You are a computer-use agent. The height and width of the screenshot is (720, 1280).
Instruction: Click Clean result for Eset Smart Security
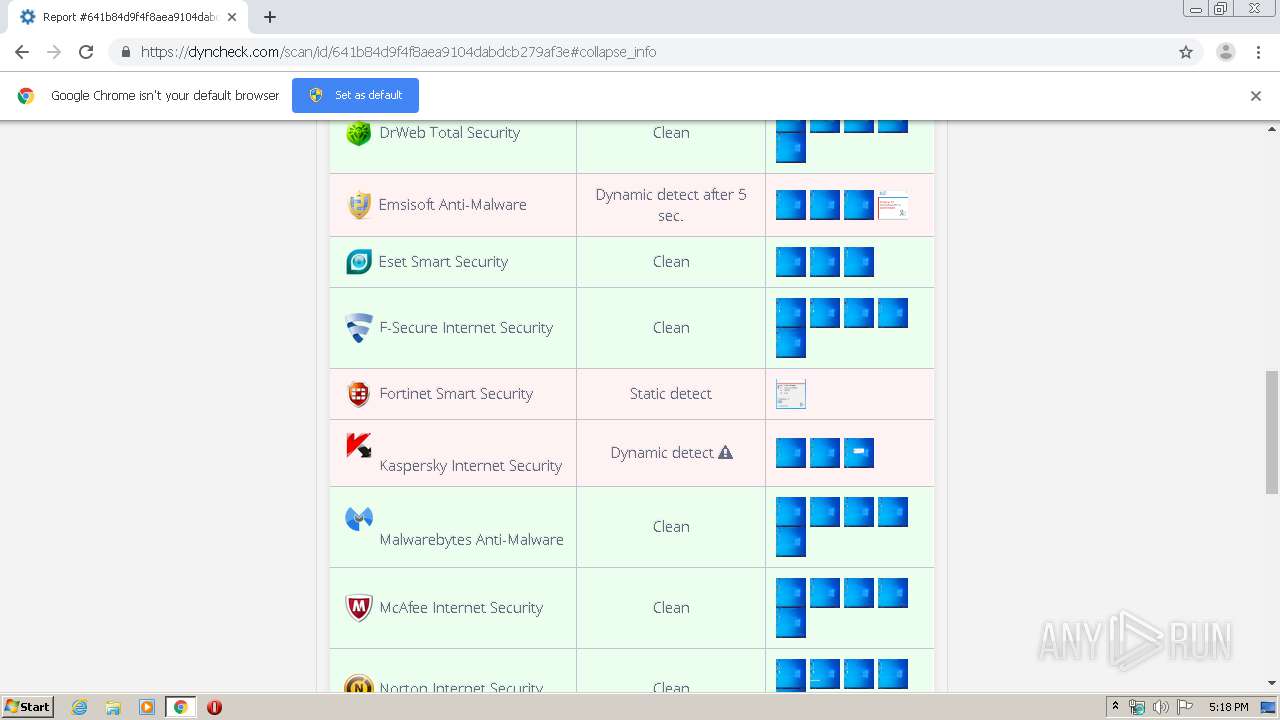point(671,262)
